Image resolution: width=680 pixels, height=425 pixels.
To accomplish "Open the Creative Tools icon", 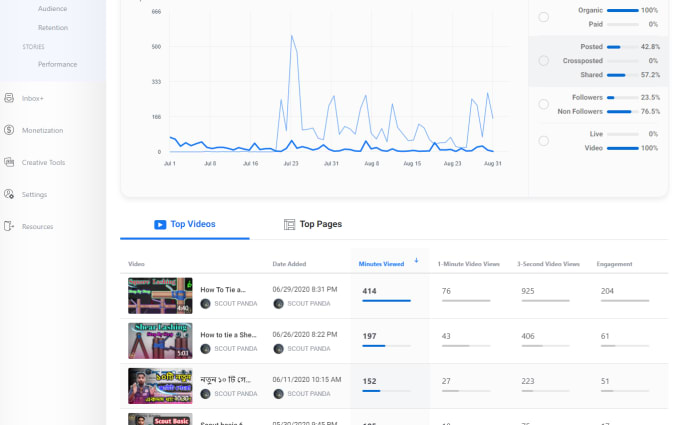I will point(9,162).
